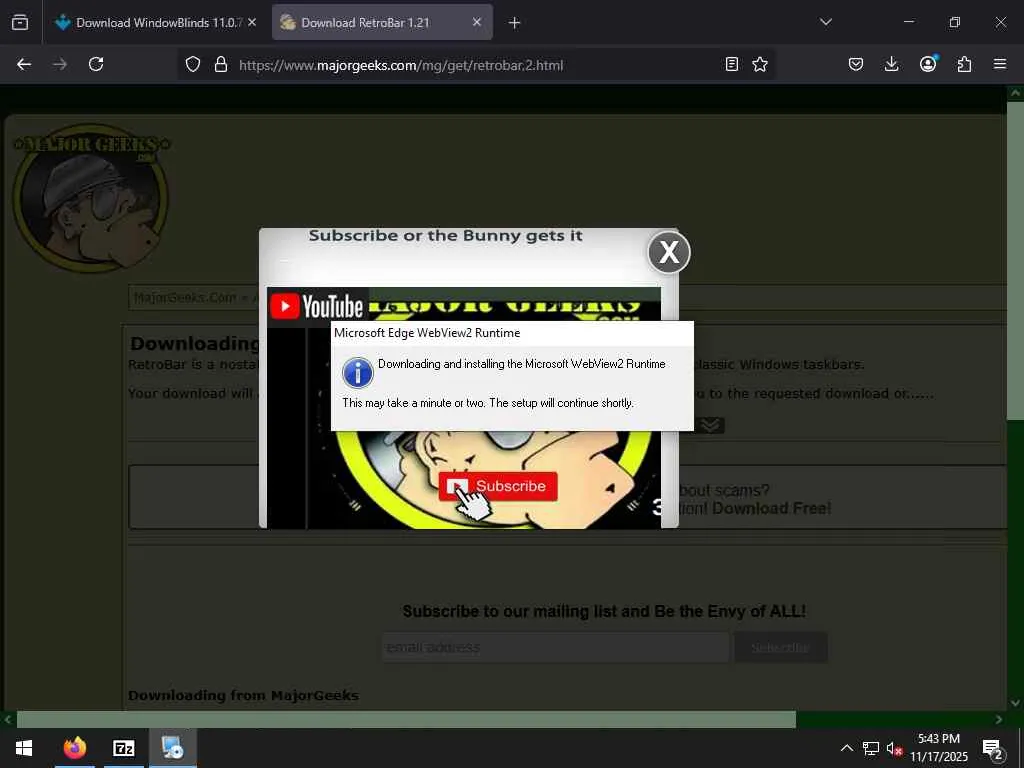Viewport: 1024px width, 768px height.
Task: Click the scroll right arrow
Action: click(999, 720)
